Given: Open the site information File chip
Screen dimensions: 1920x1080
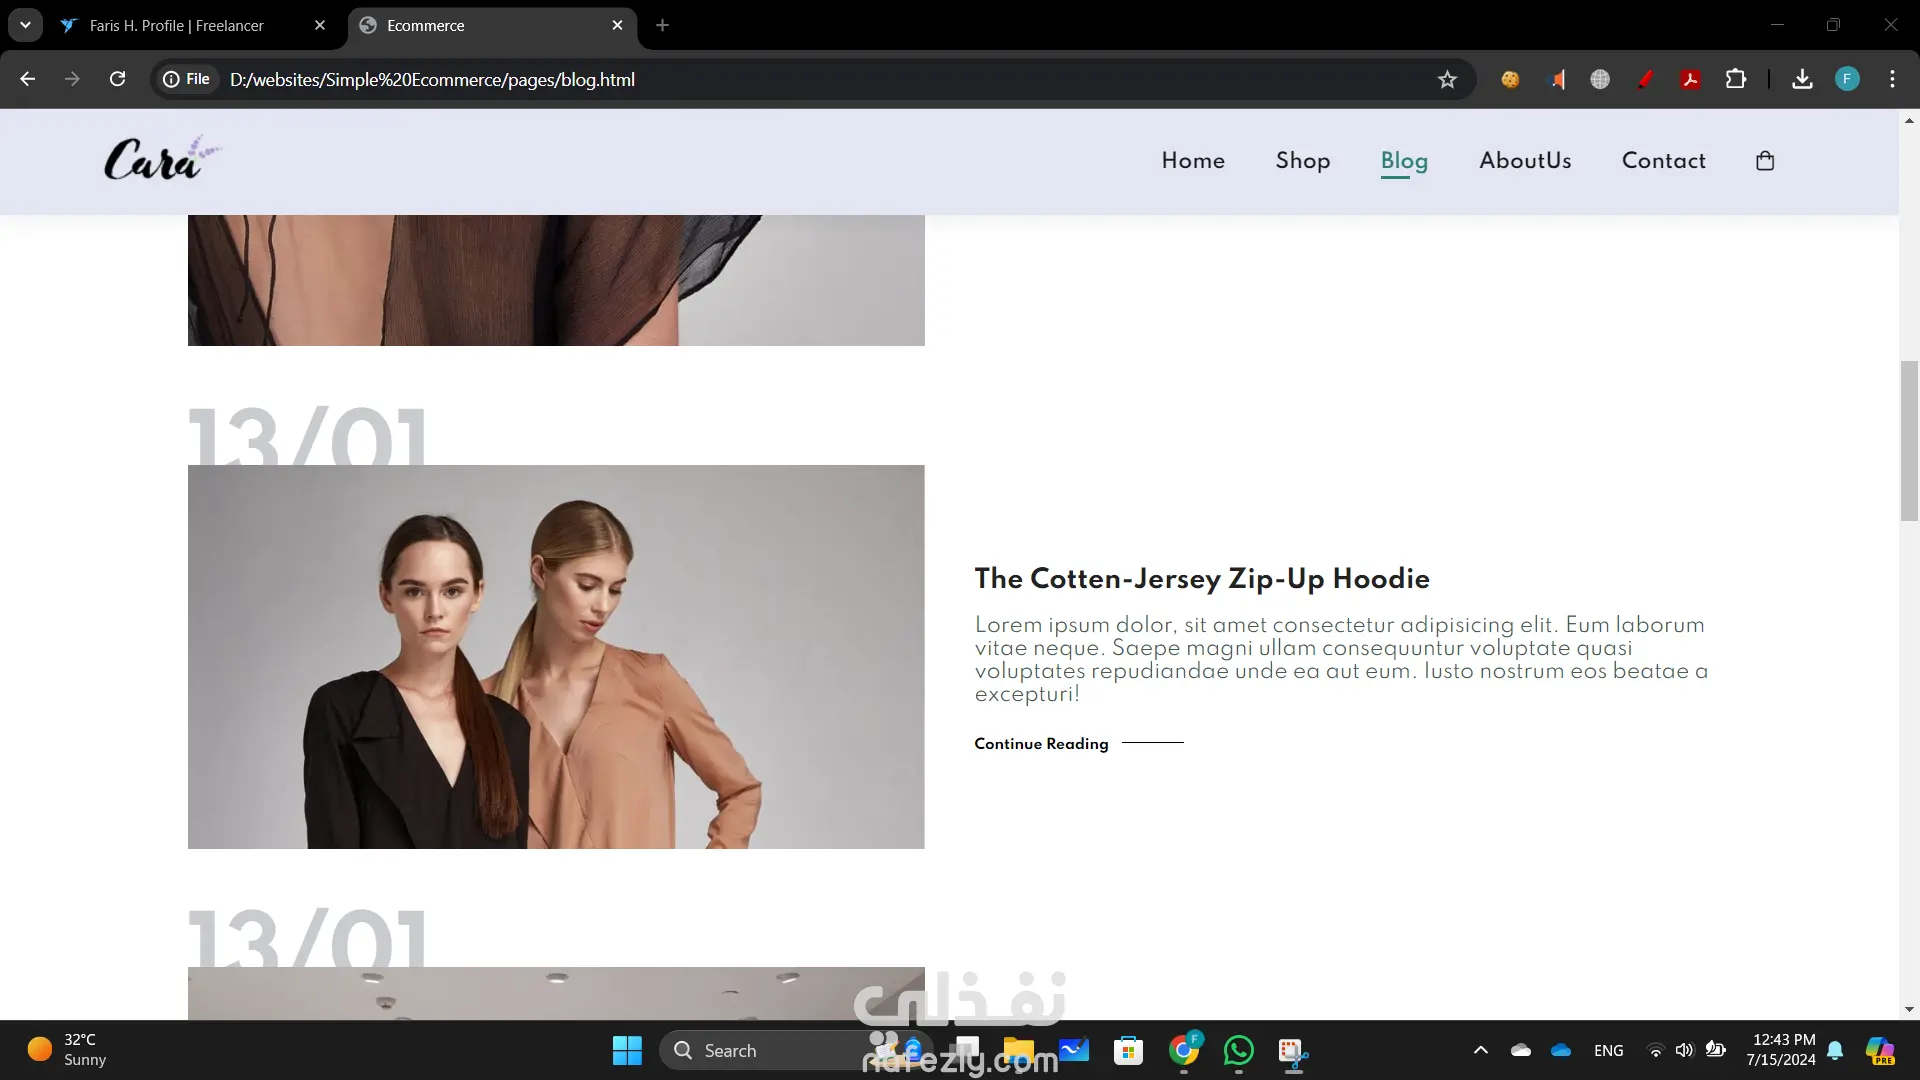Looking at the screenshot, I should (x=187, y=79).
